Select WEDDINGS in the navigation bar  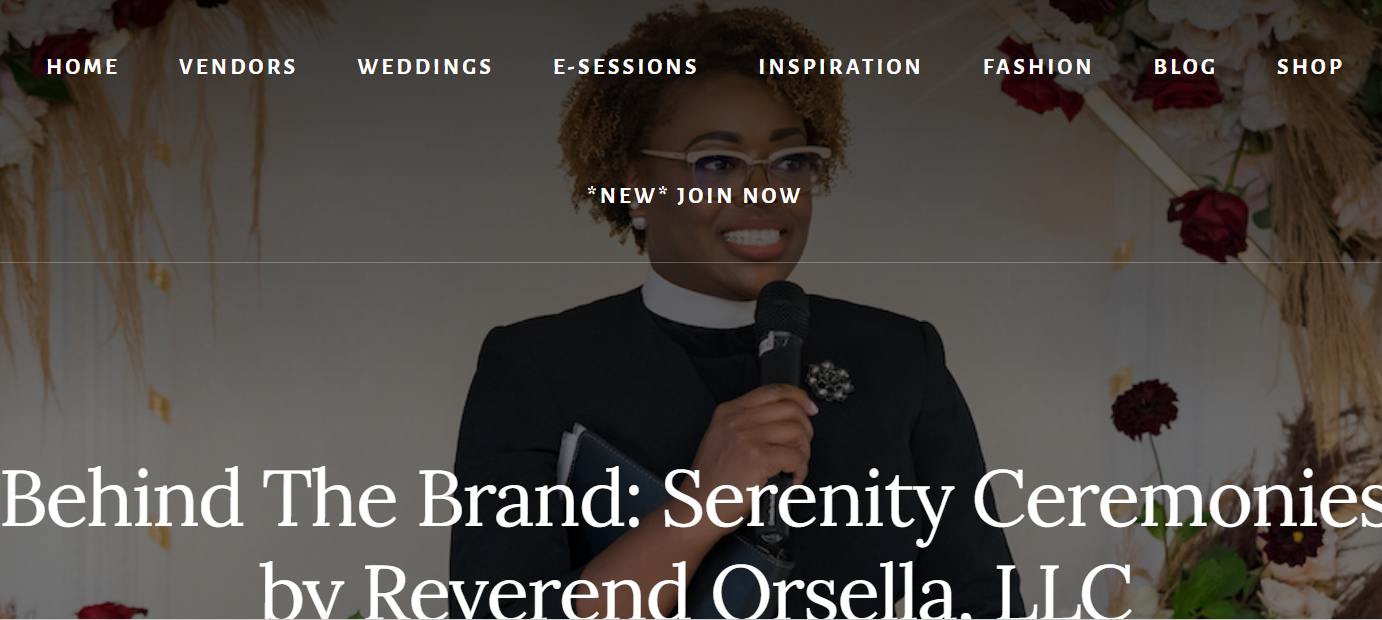(x=425, y=67)
